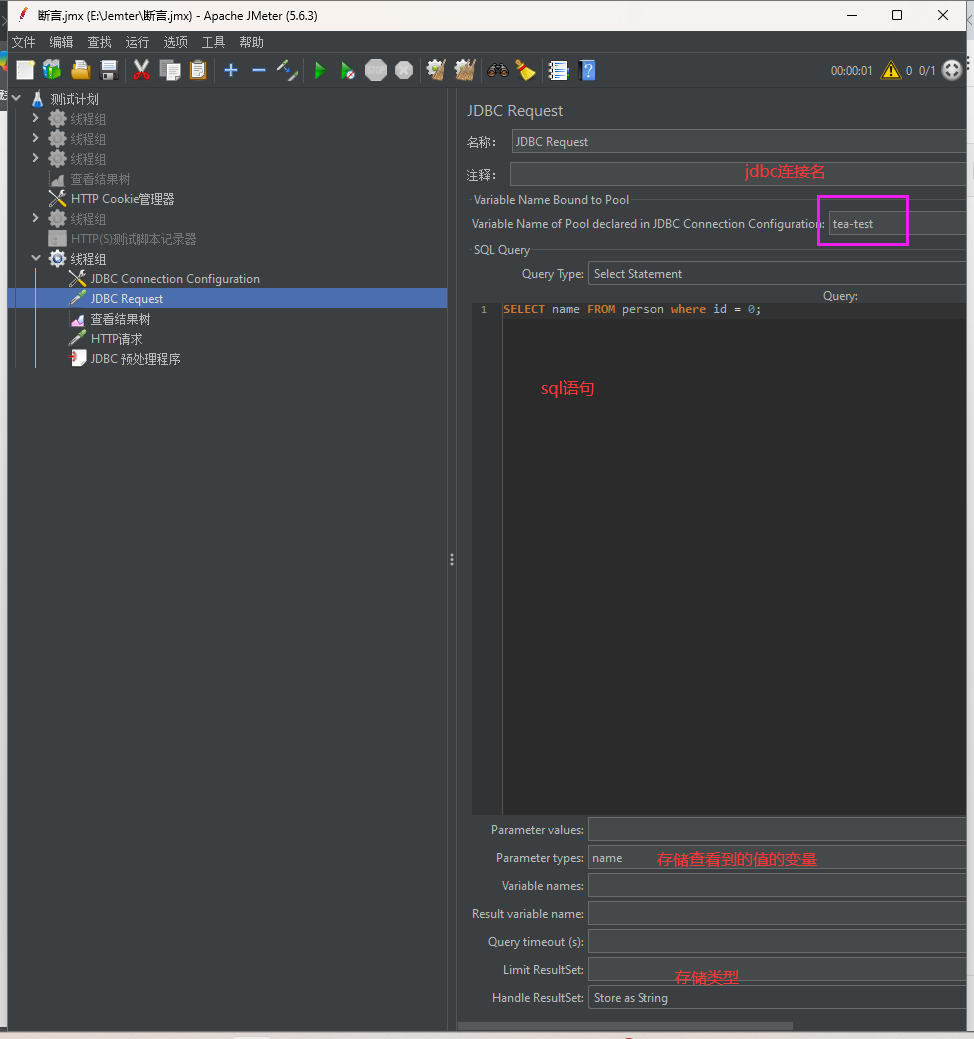This screenshot has width=974, height=1039.
Task: Open Help with question mark icon
Action: [587, 70]
